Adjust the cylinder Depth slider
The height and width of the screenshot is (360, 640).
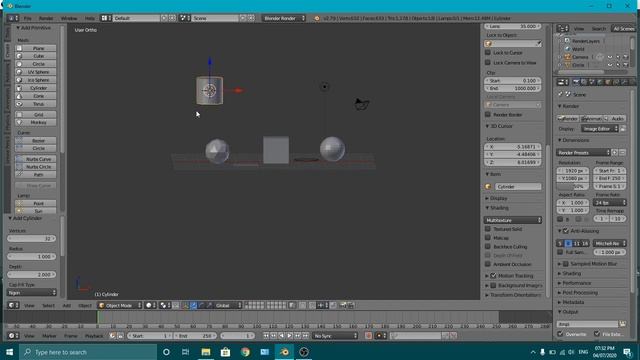31,275
